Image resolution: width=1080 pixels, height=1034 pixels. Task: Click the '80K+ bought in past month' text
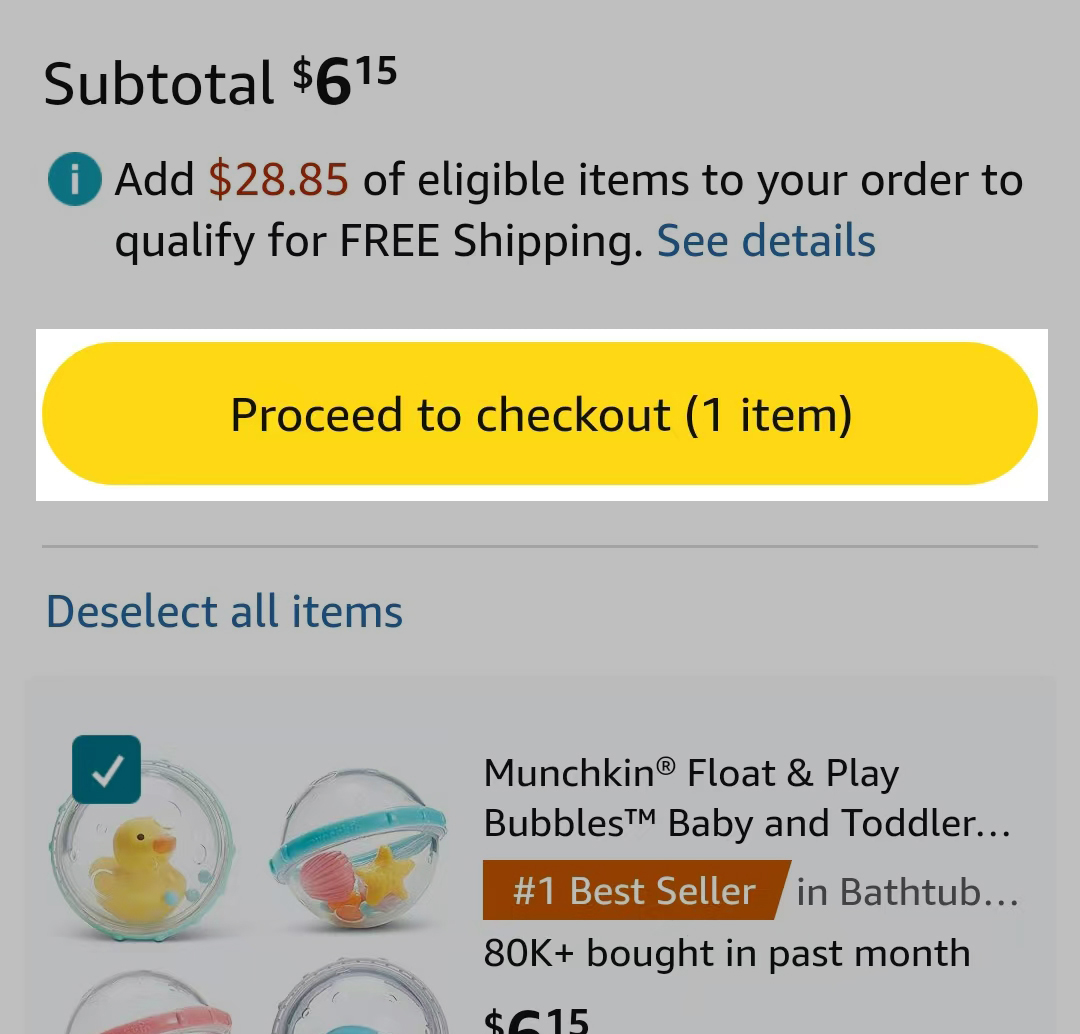(x=726, y=953)
